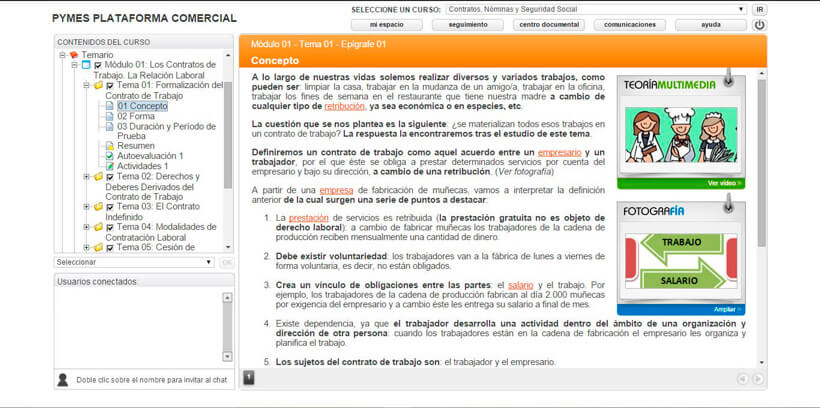Click the Autoevaluación 1 checkmark icon
820x408 pixels.
(x=109, y=156)
